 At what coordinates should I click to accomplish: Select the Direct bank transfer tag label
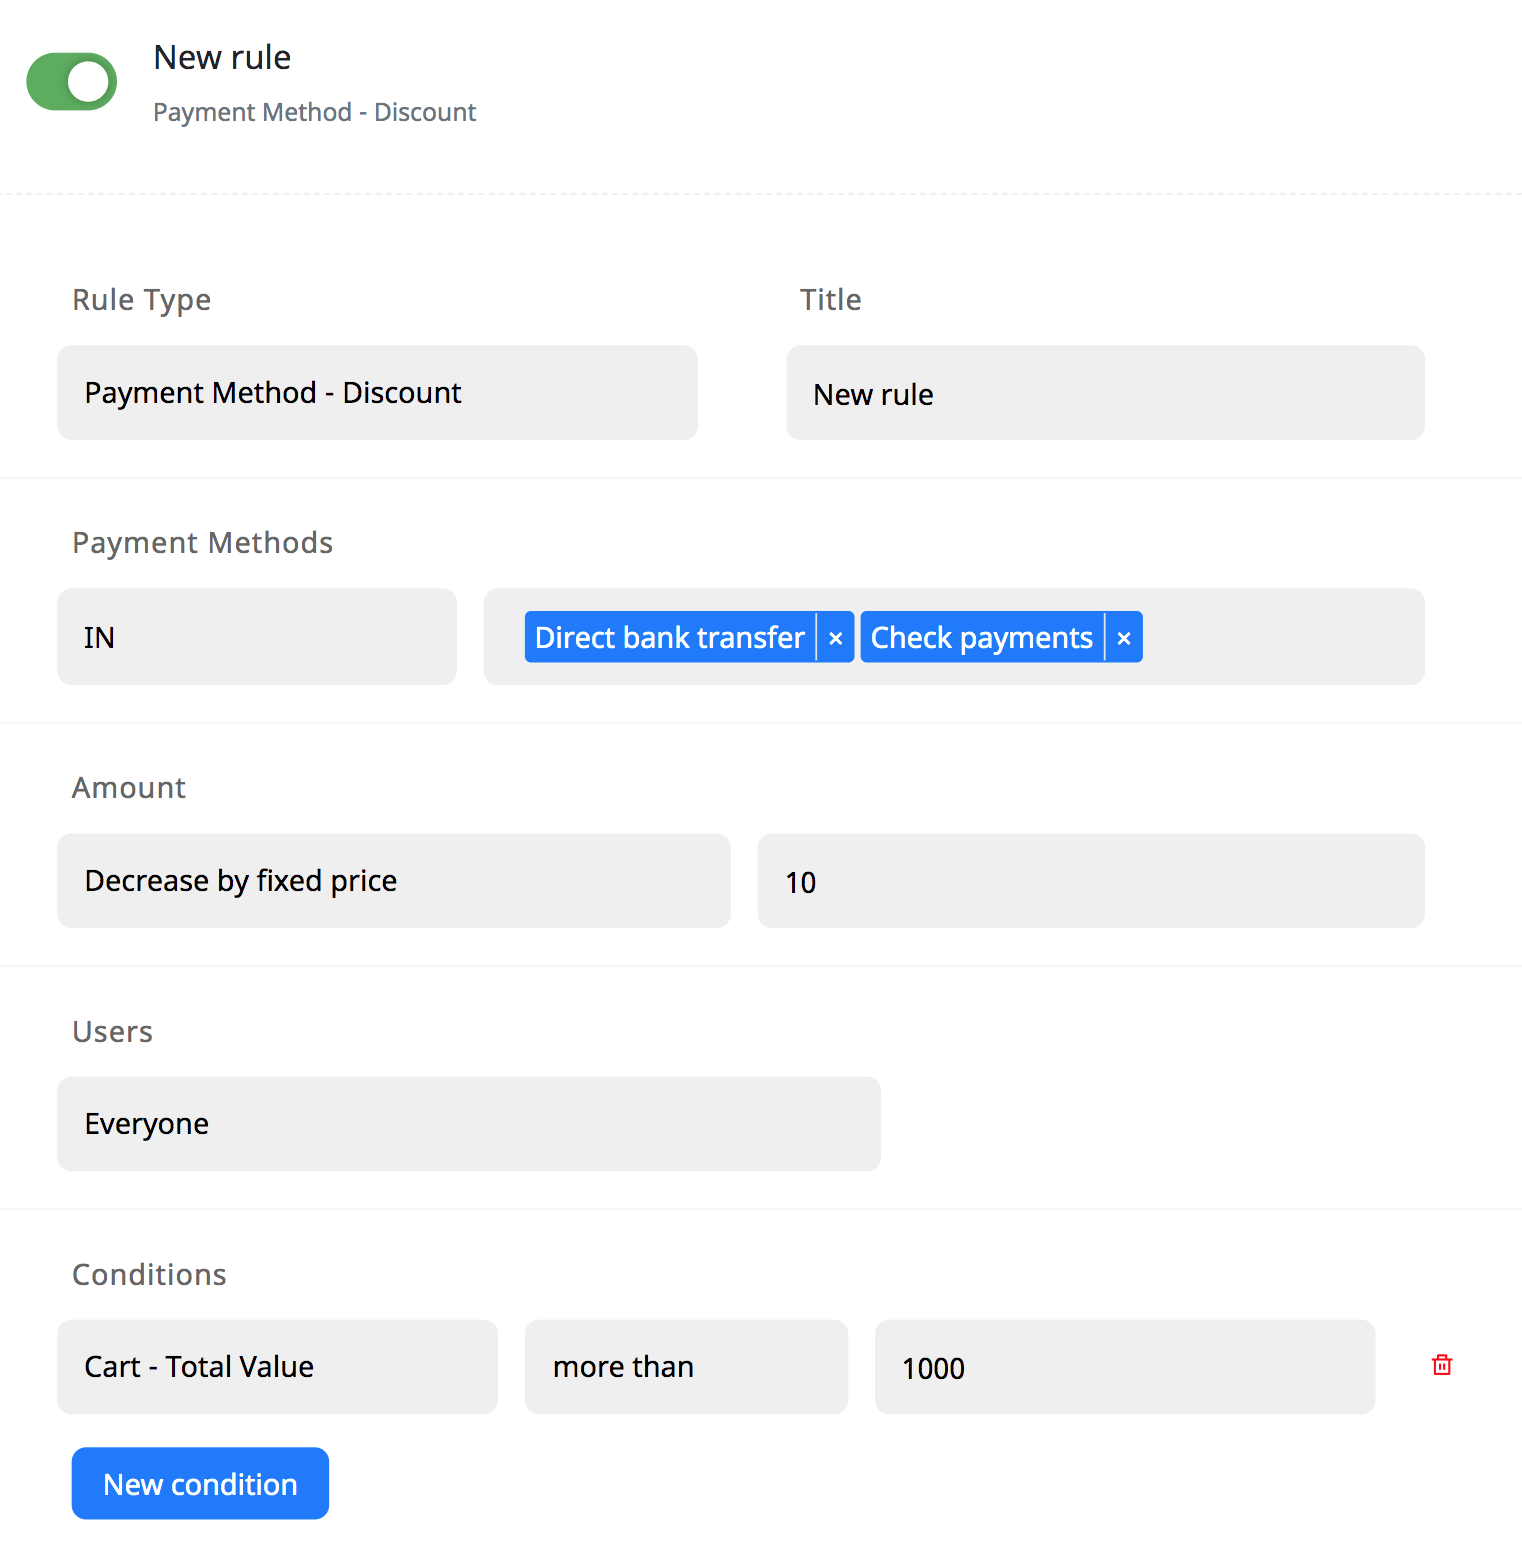coord(669,638)
